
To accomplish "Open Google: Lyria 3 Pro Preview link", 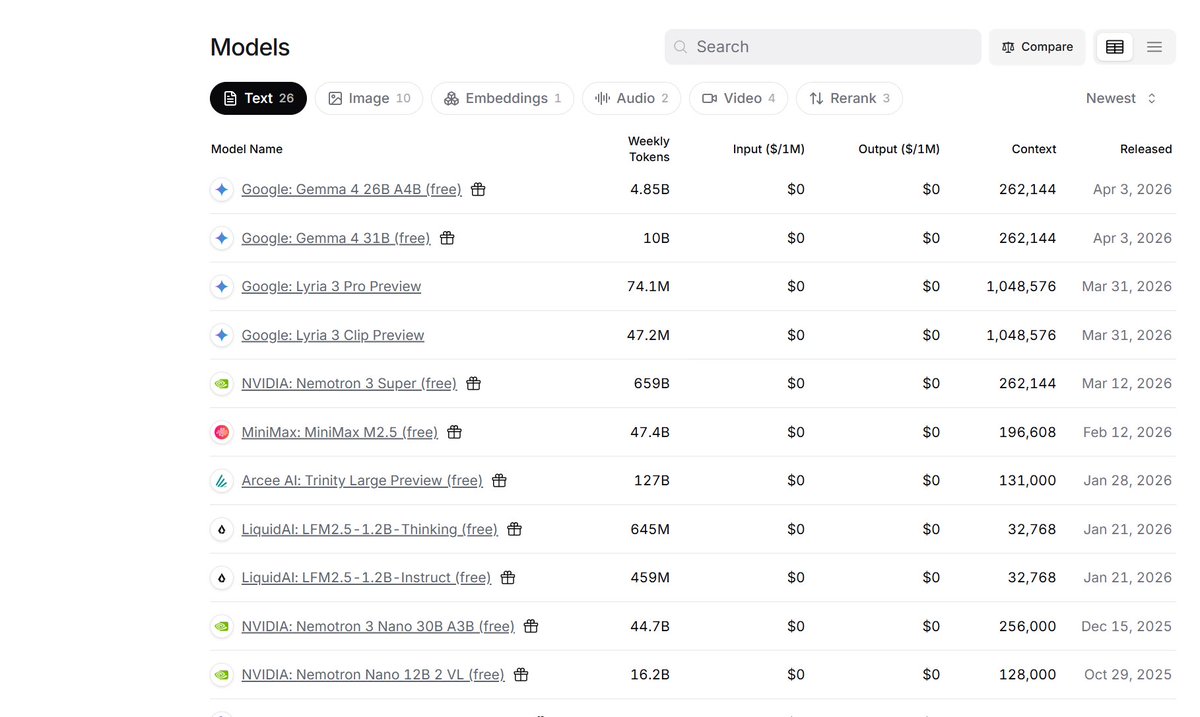I will 331,286.
